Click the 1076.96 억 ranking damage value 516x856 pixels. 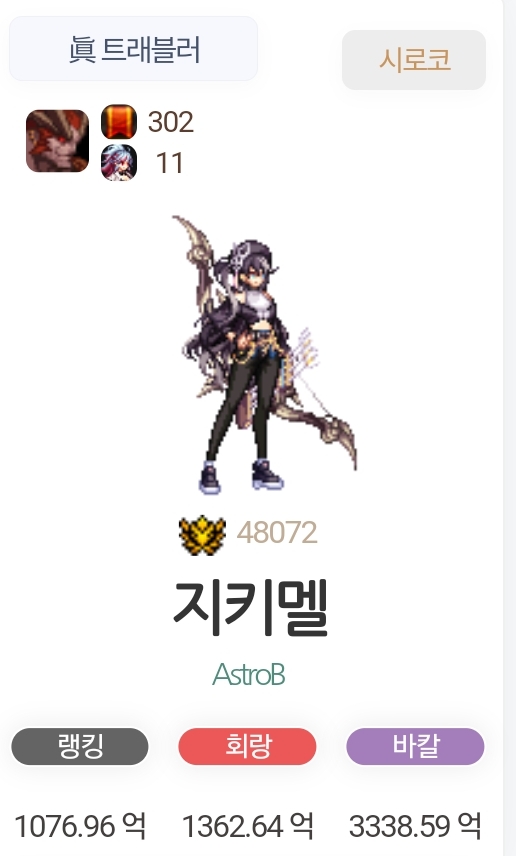[80, 826]
